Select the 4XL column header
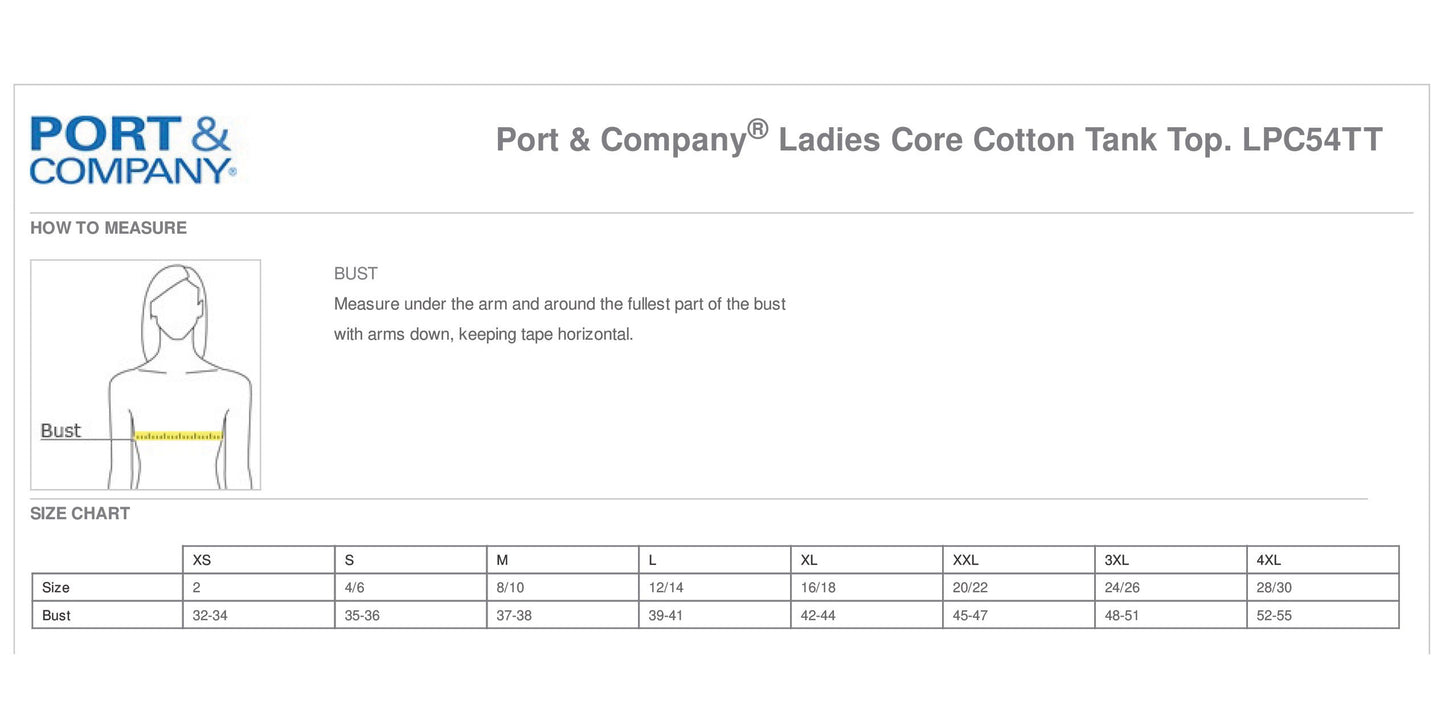This screenshot has height=709, width=1445. 1269,560
